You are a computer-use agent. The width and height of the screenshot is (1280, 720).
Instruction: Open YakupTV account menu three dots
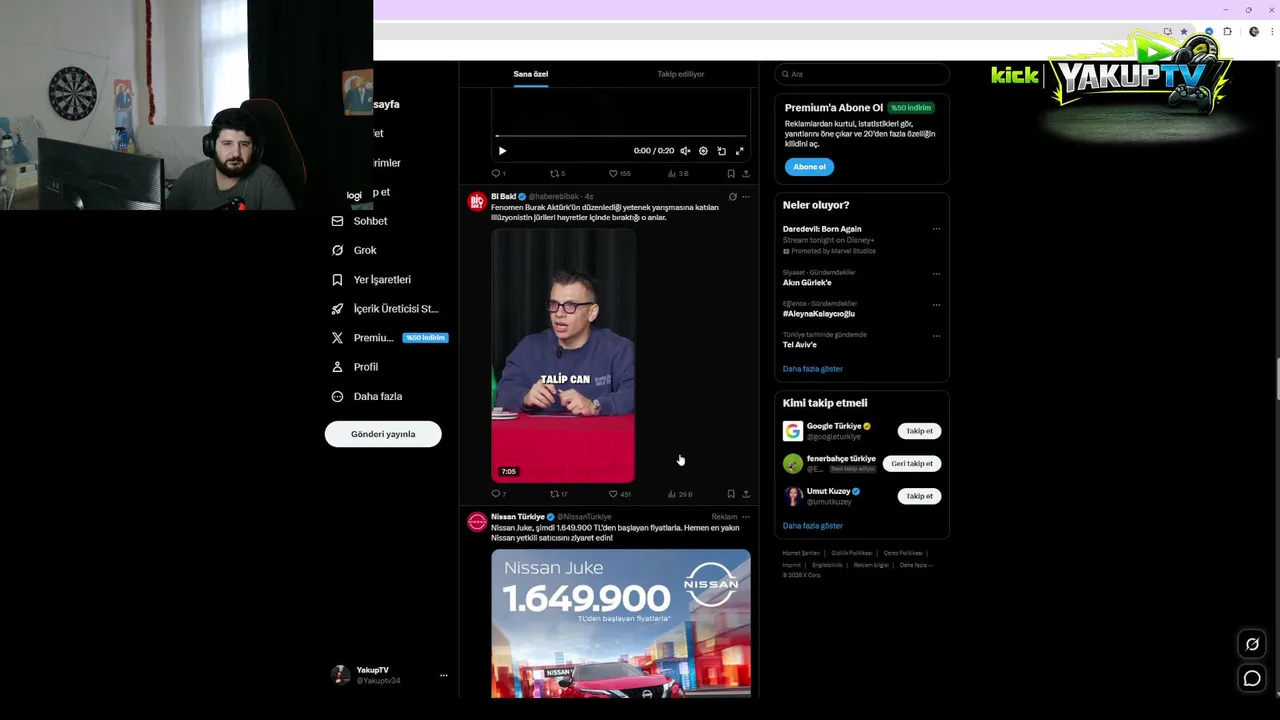pos(444,675)
